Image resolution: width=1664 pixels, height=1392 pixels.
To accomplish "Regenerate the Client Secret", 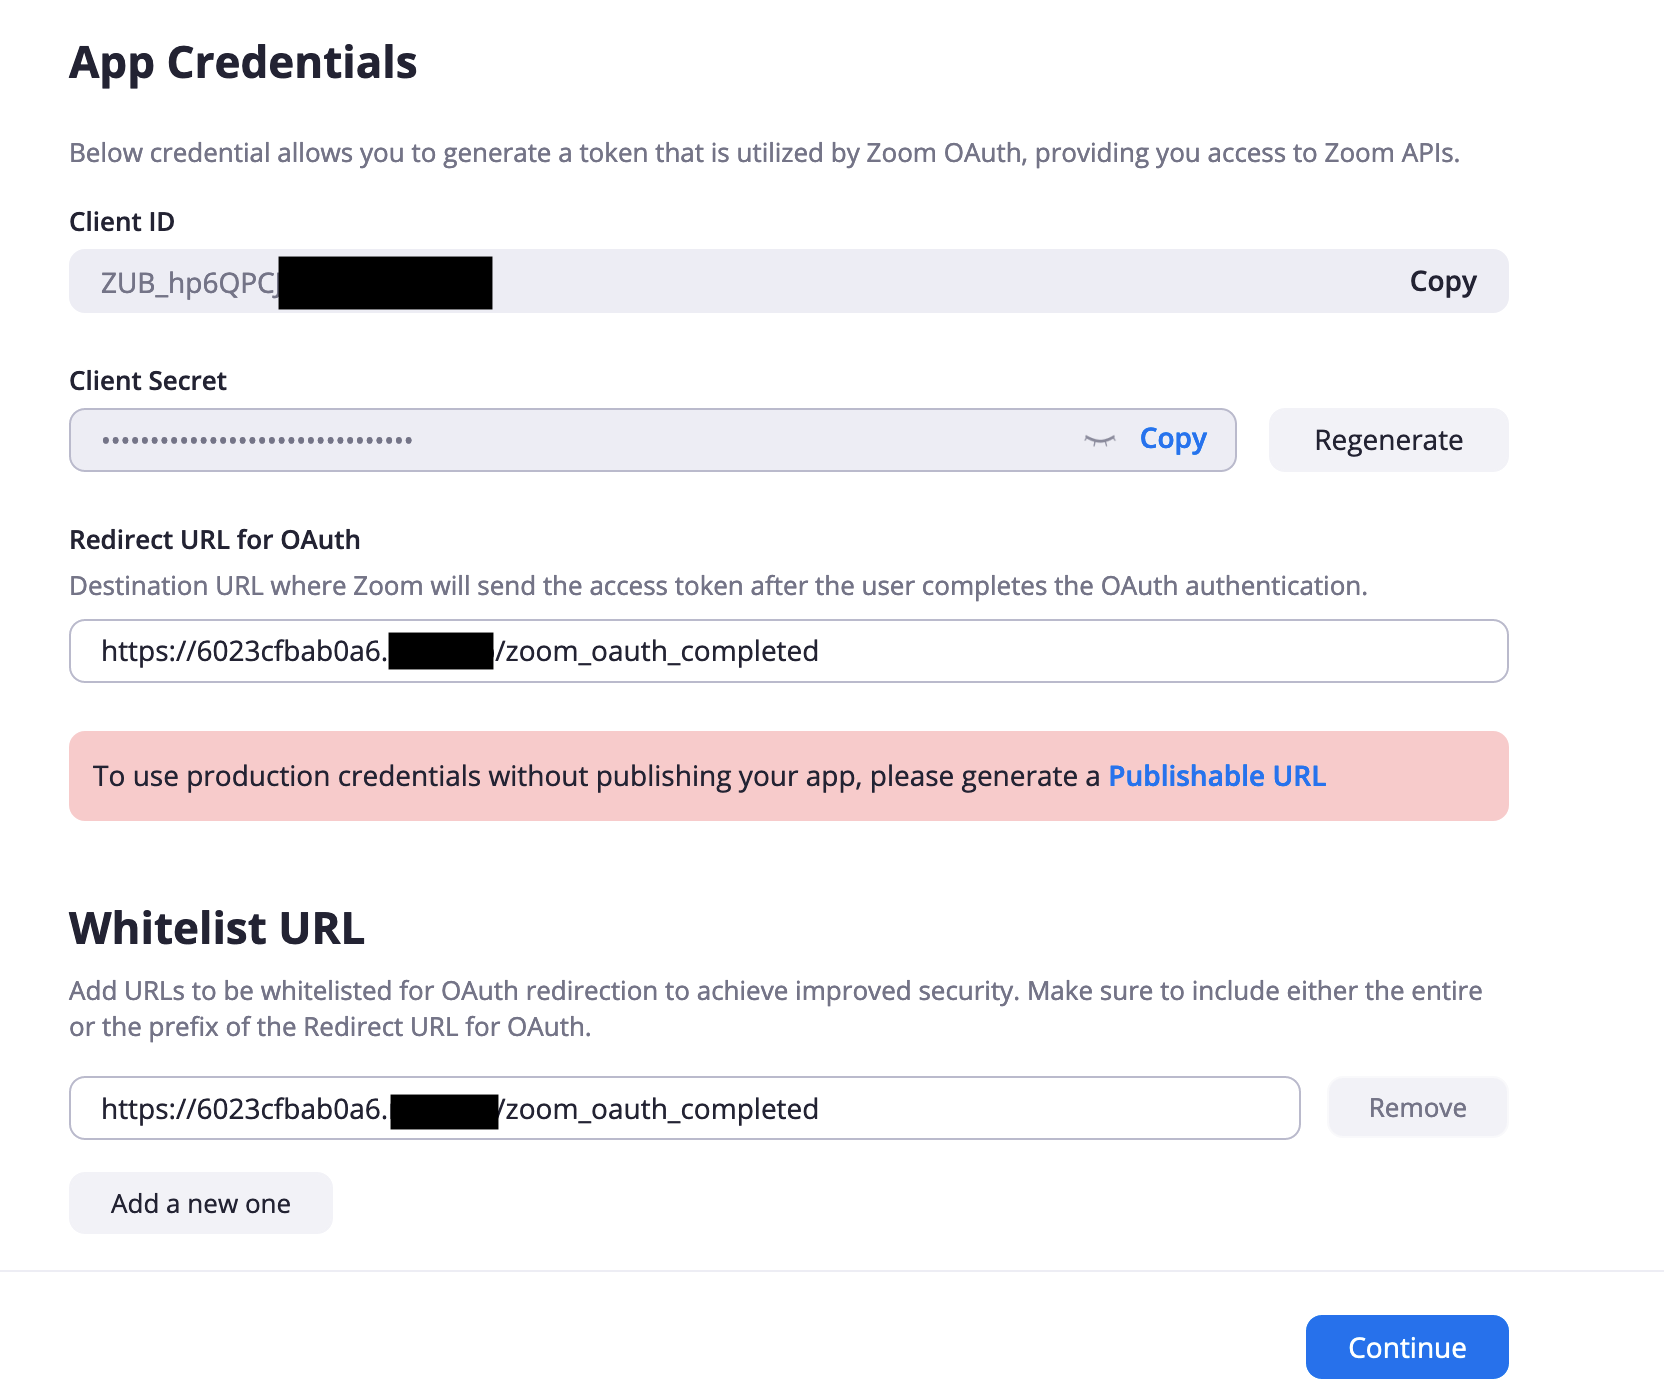I will (1388, 440).
